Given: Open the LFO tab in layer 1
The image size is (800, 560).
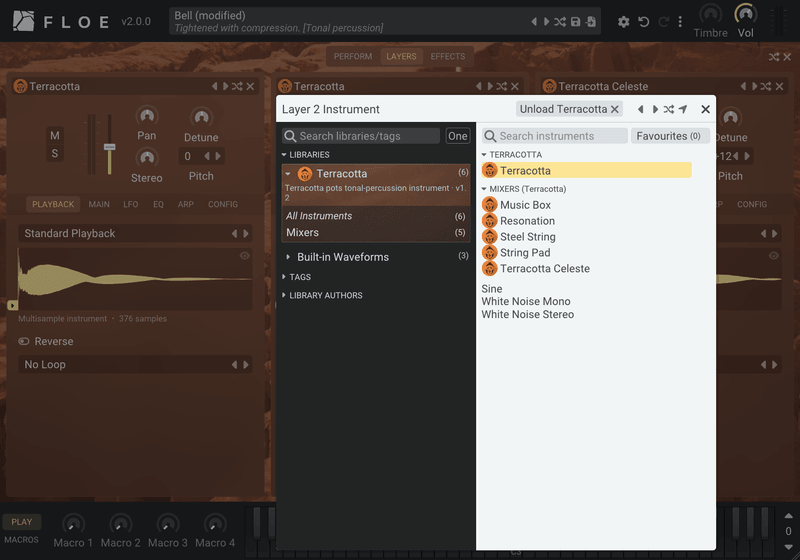Looking at the screenshot, I should pos(131,204).
